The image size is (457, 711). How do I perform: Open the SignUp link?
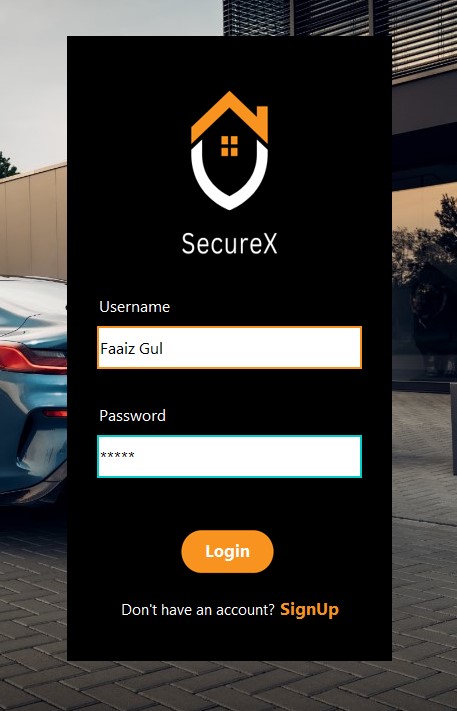click(310, 609)
